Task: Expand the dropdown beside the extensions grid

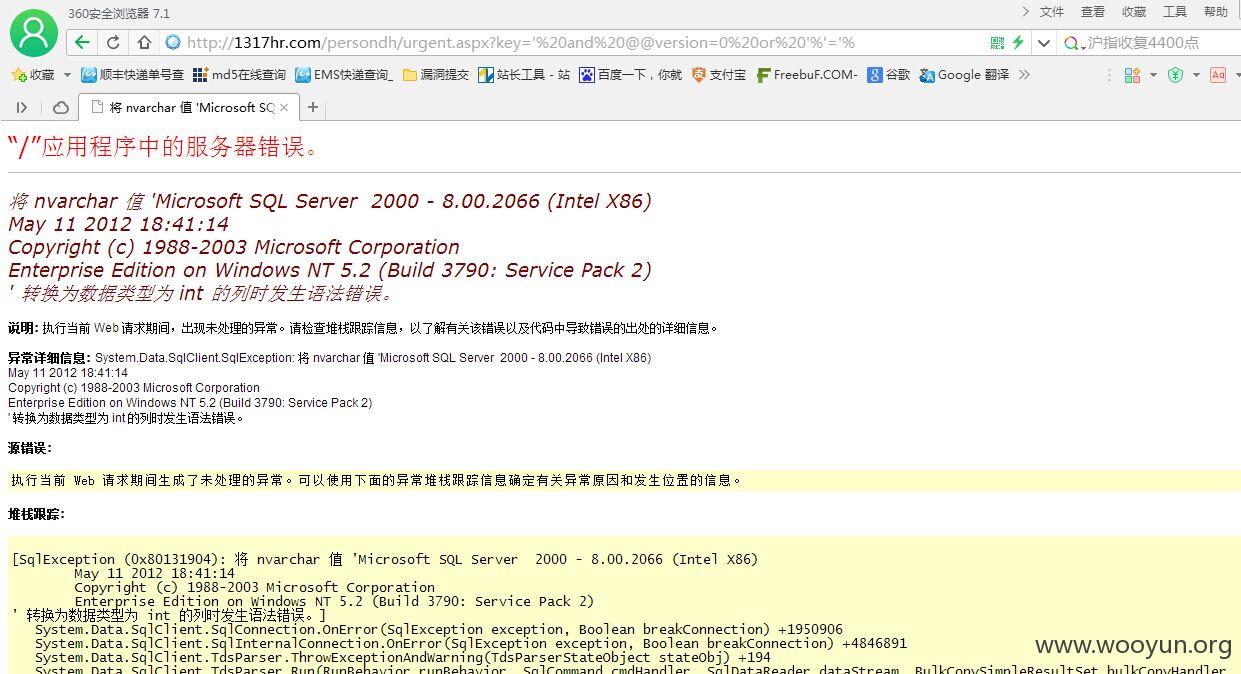Action: [x=1153, y=75]
